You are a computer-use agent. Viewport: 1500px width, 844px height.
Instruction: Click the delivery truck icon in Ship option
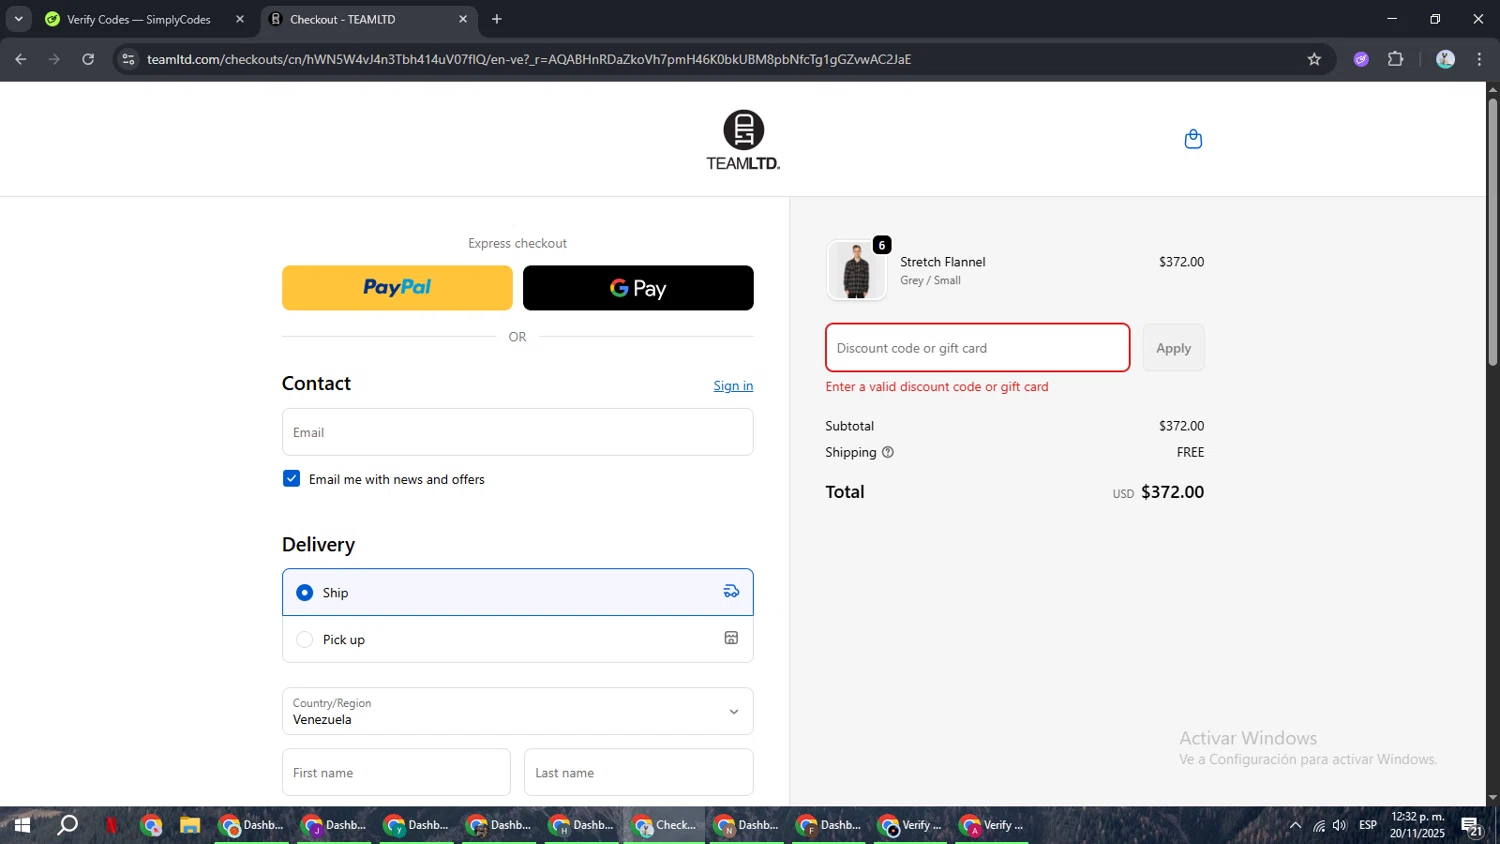(x=731, y=591)
